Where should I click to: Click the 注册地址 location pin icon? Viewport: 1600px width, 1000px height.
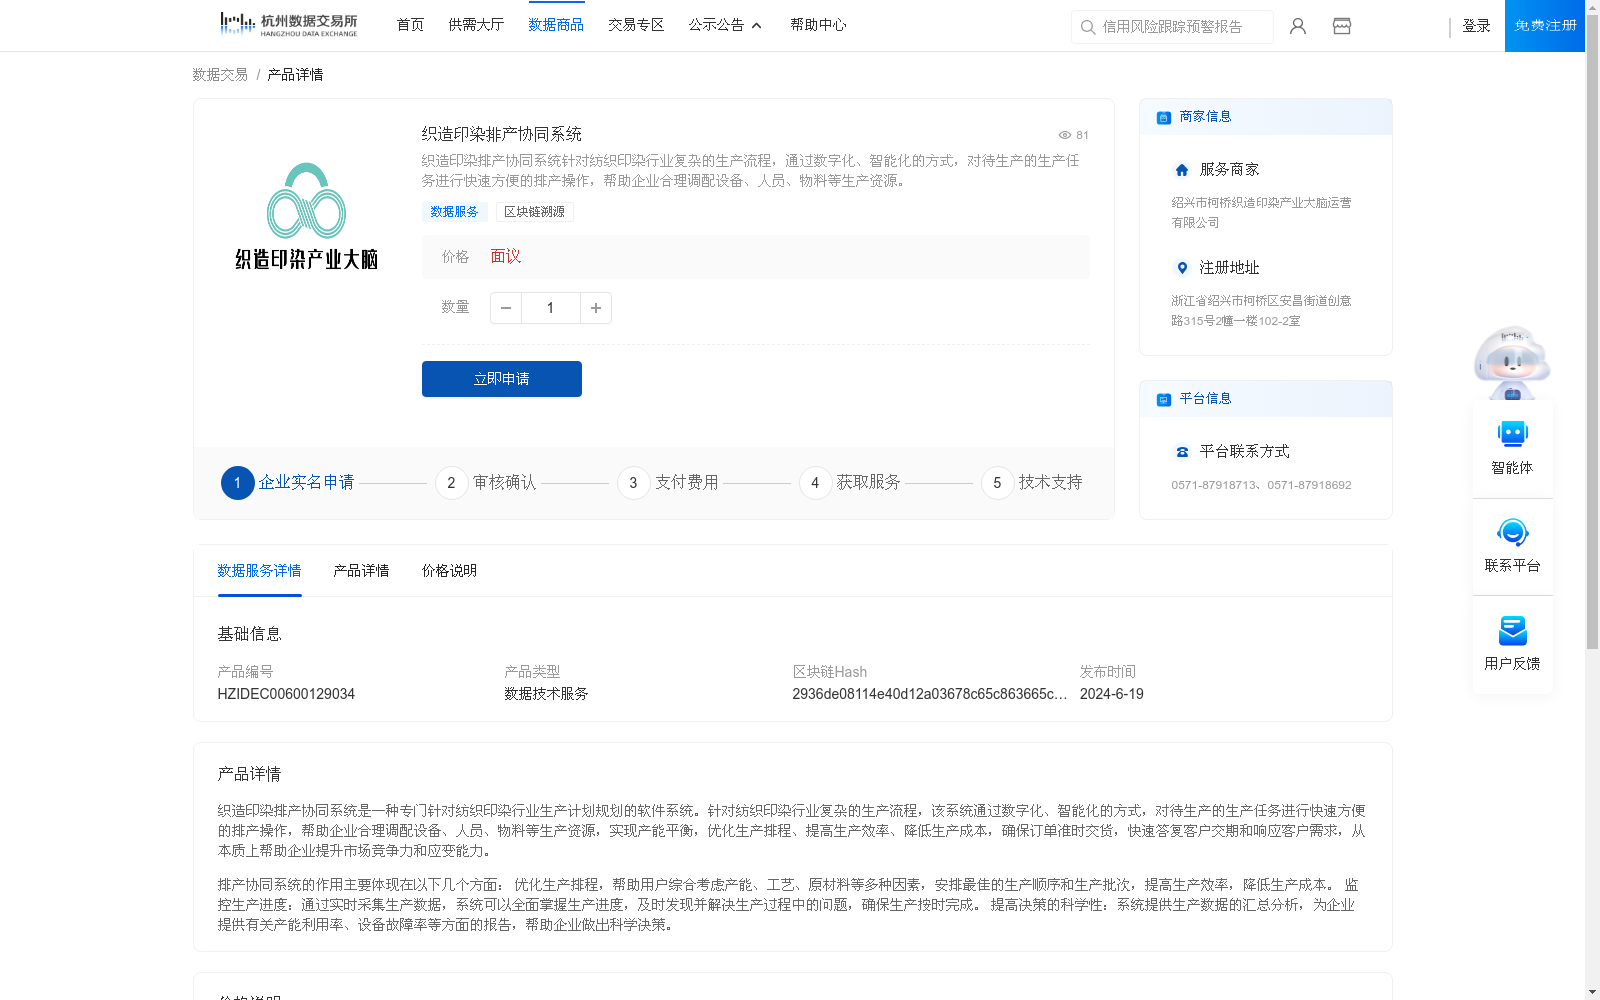1182,268
